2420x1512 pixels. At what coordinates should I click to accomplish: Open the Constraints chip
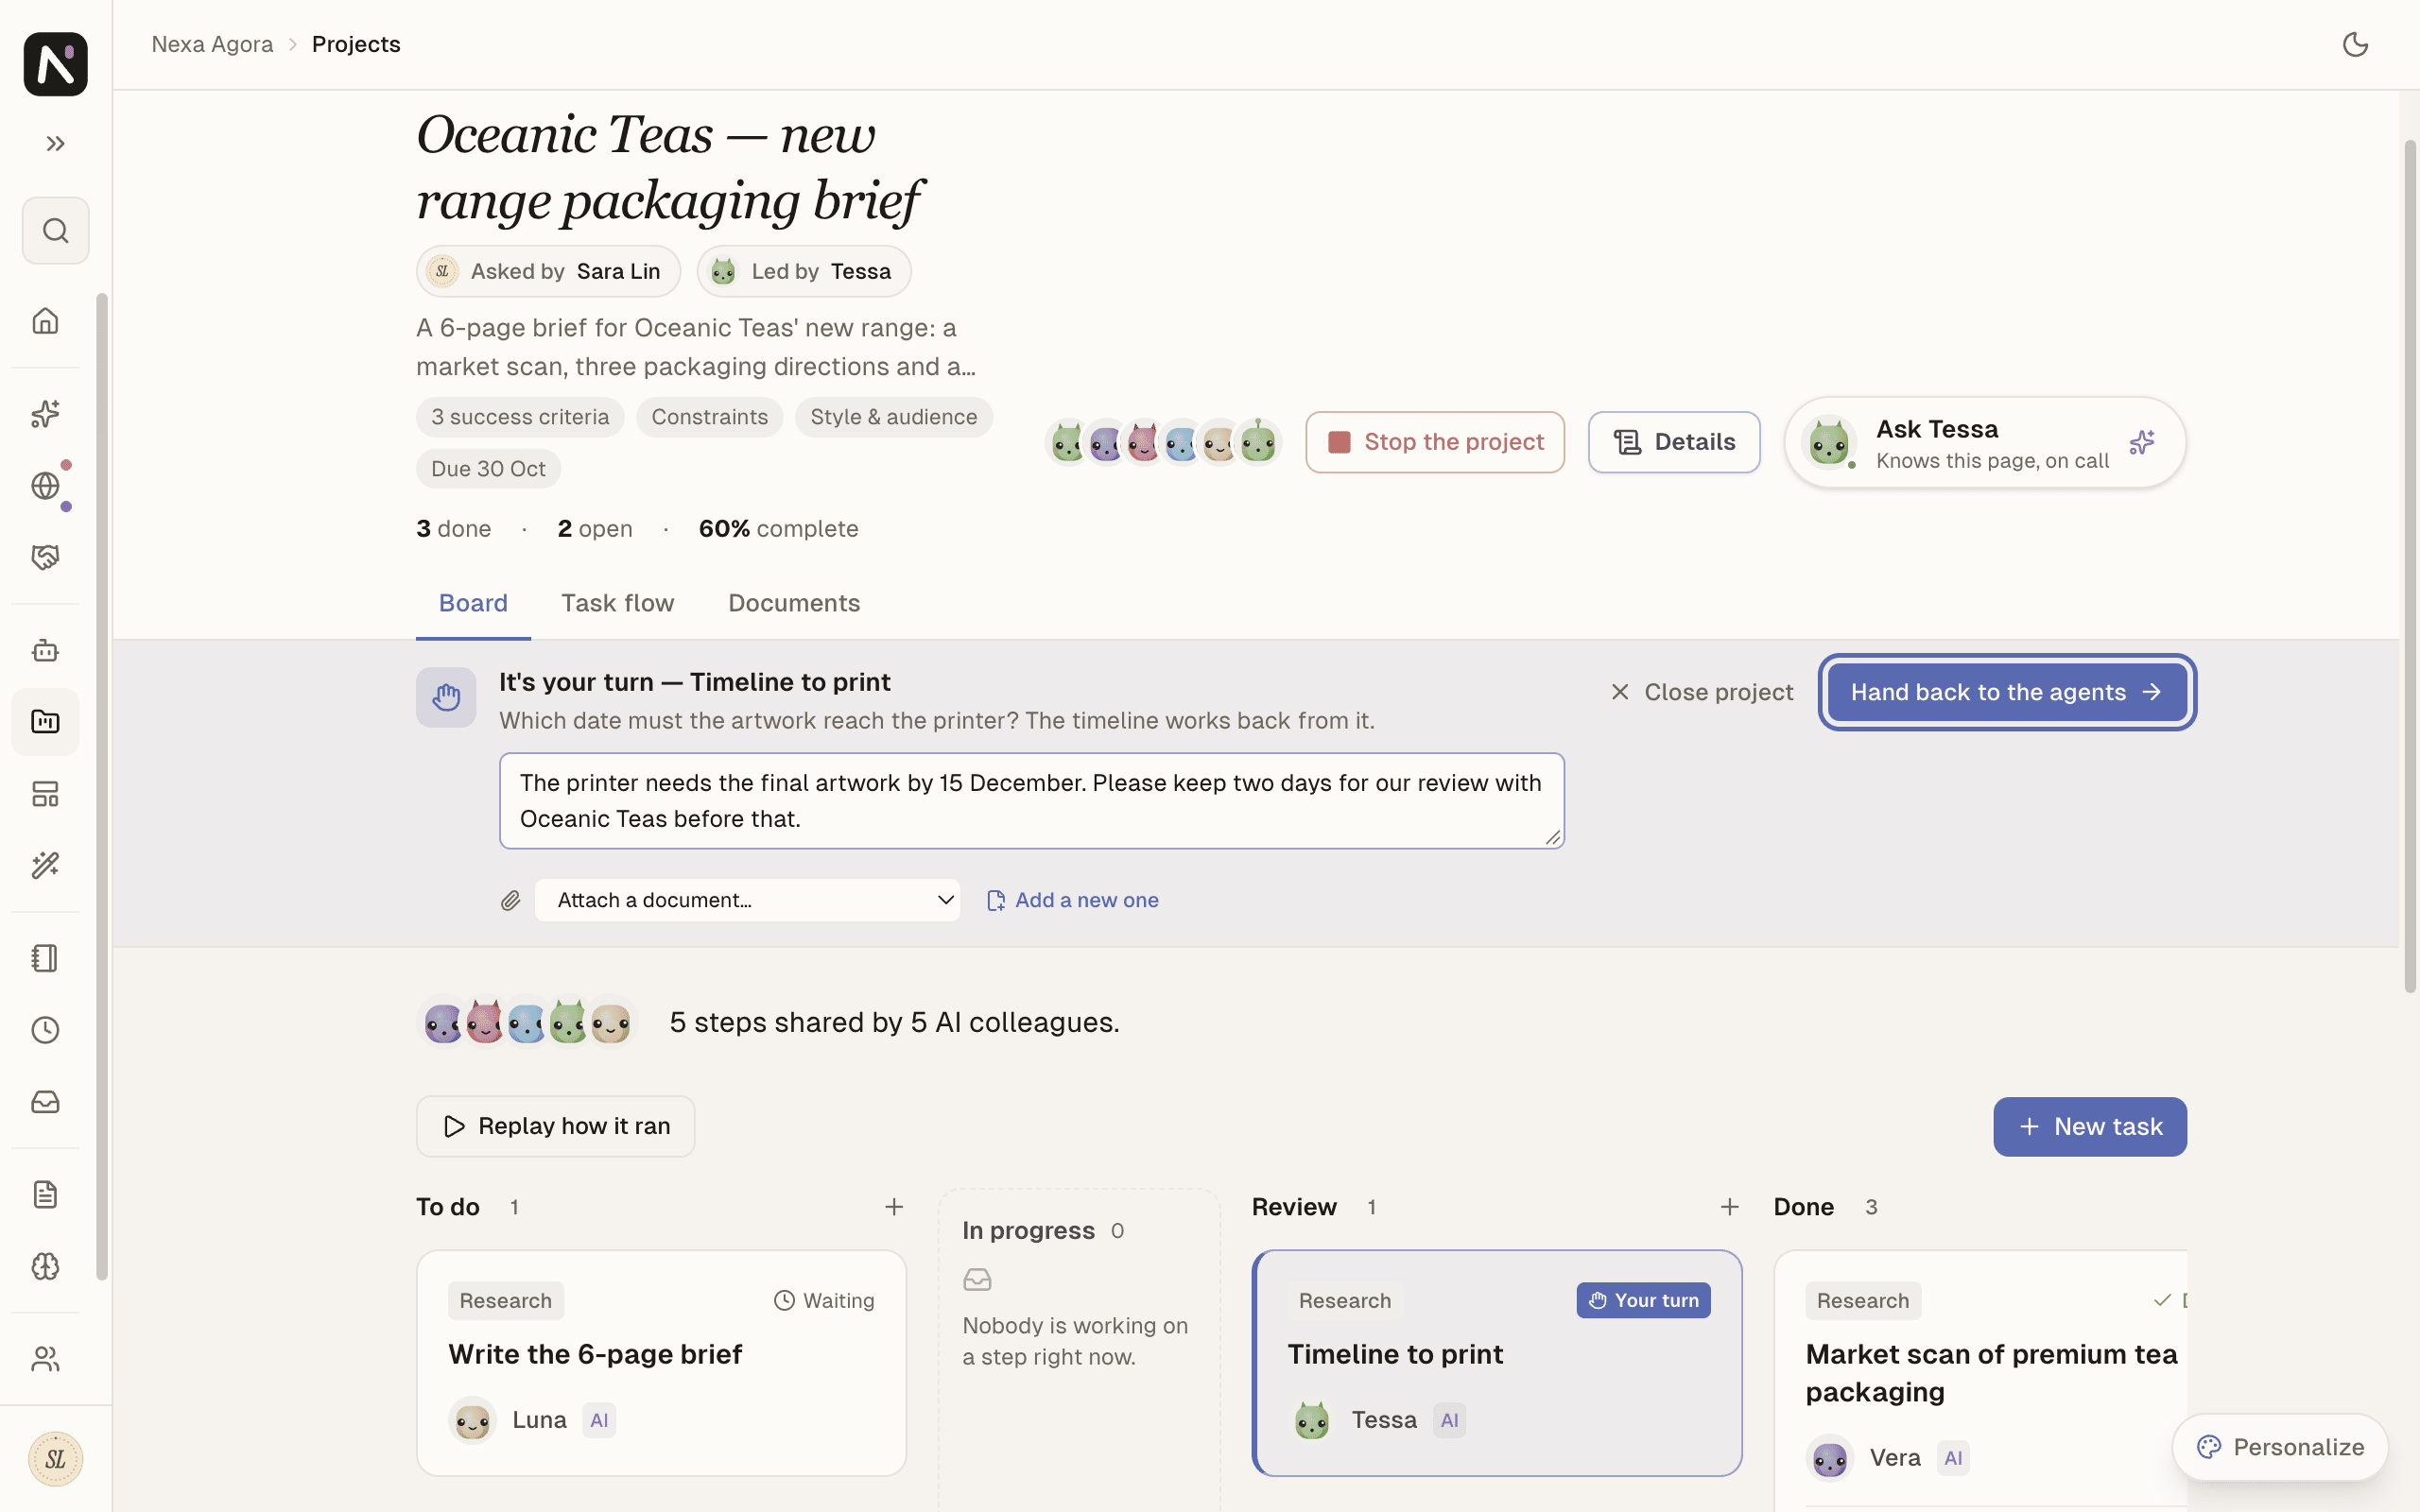click(x=710, y=417)
